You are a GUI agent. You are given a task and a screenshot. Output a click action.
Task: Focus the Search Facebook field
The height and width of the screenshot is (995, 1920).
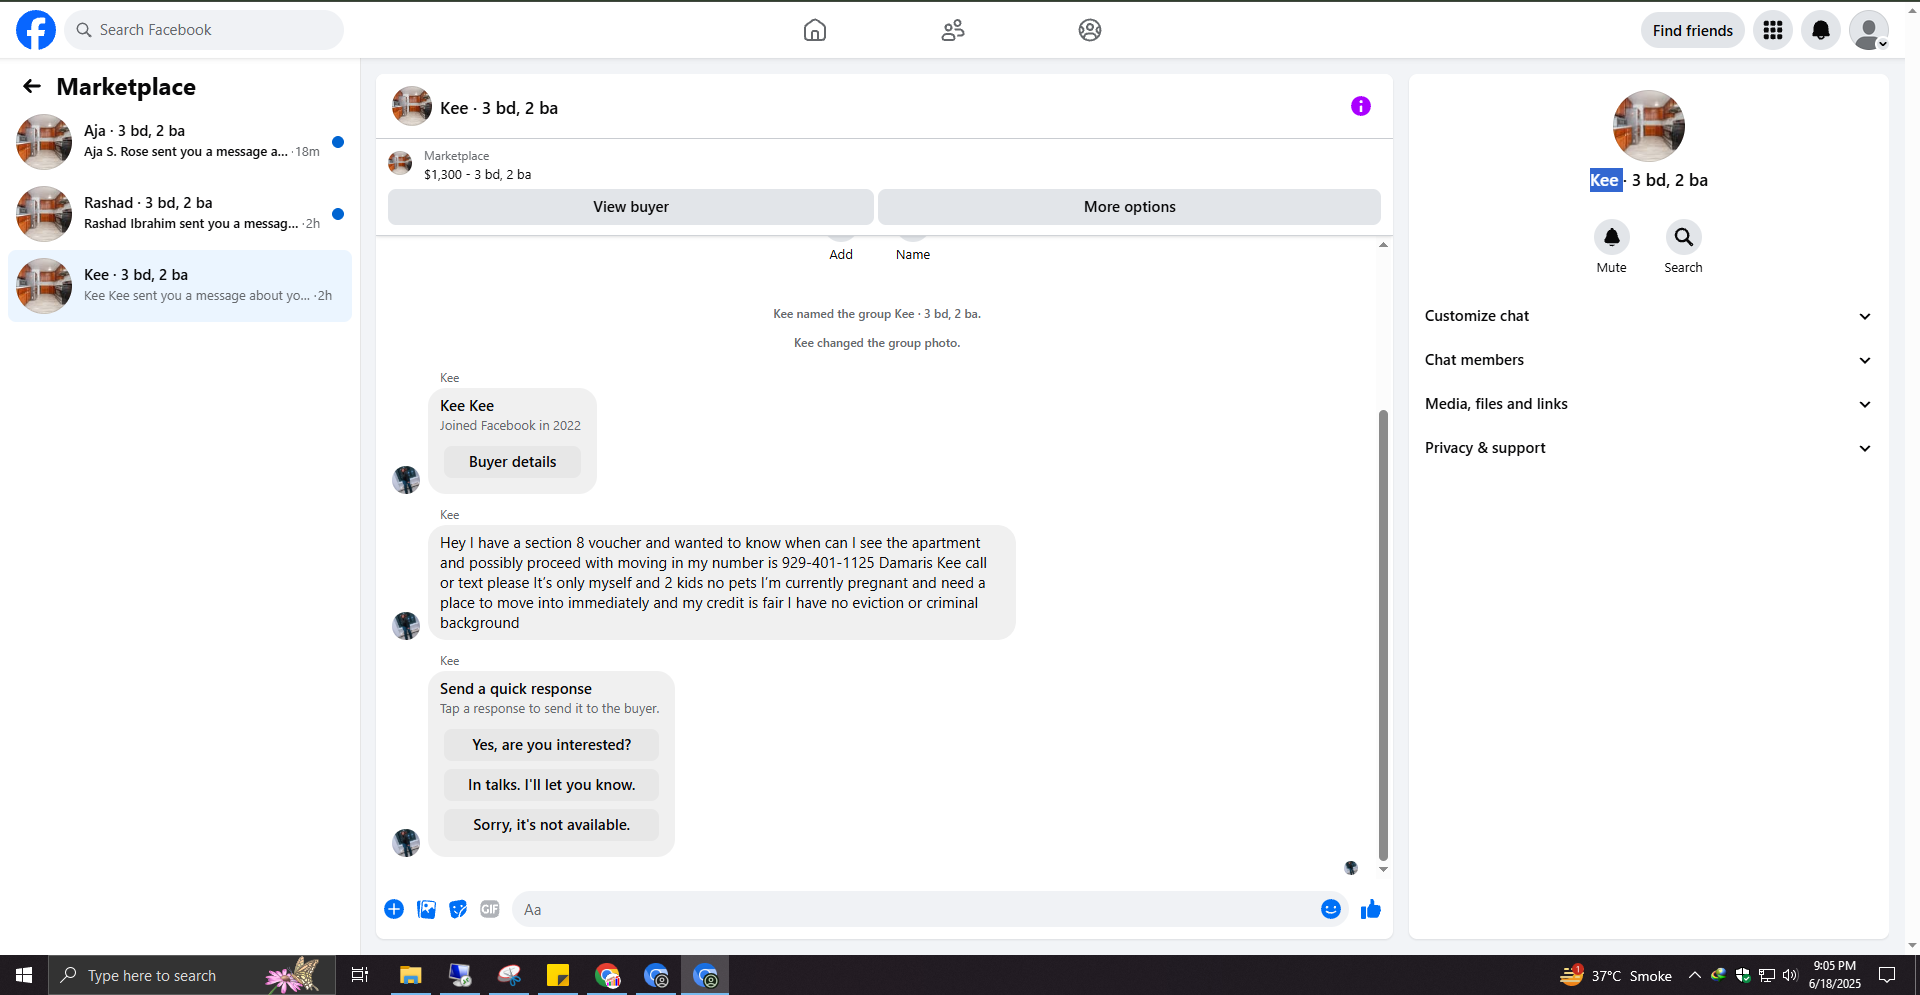click(204, 30)
